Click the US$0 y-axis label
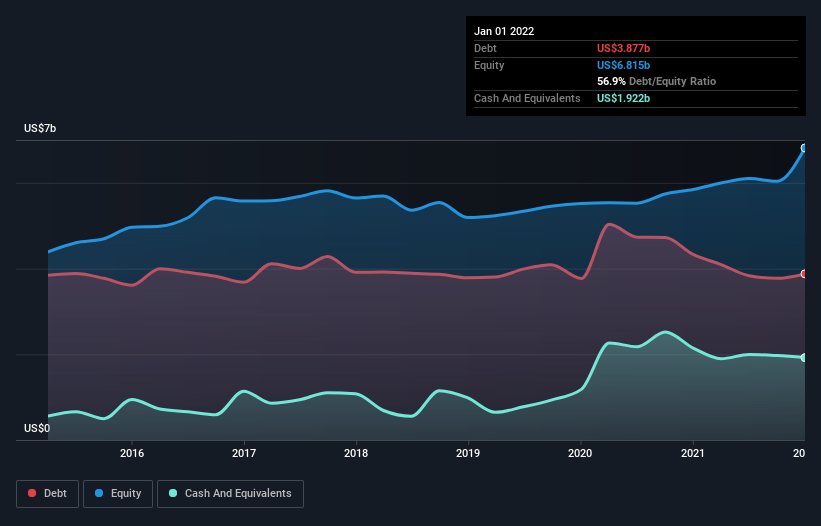 37,428
